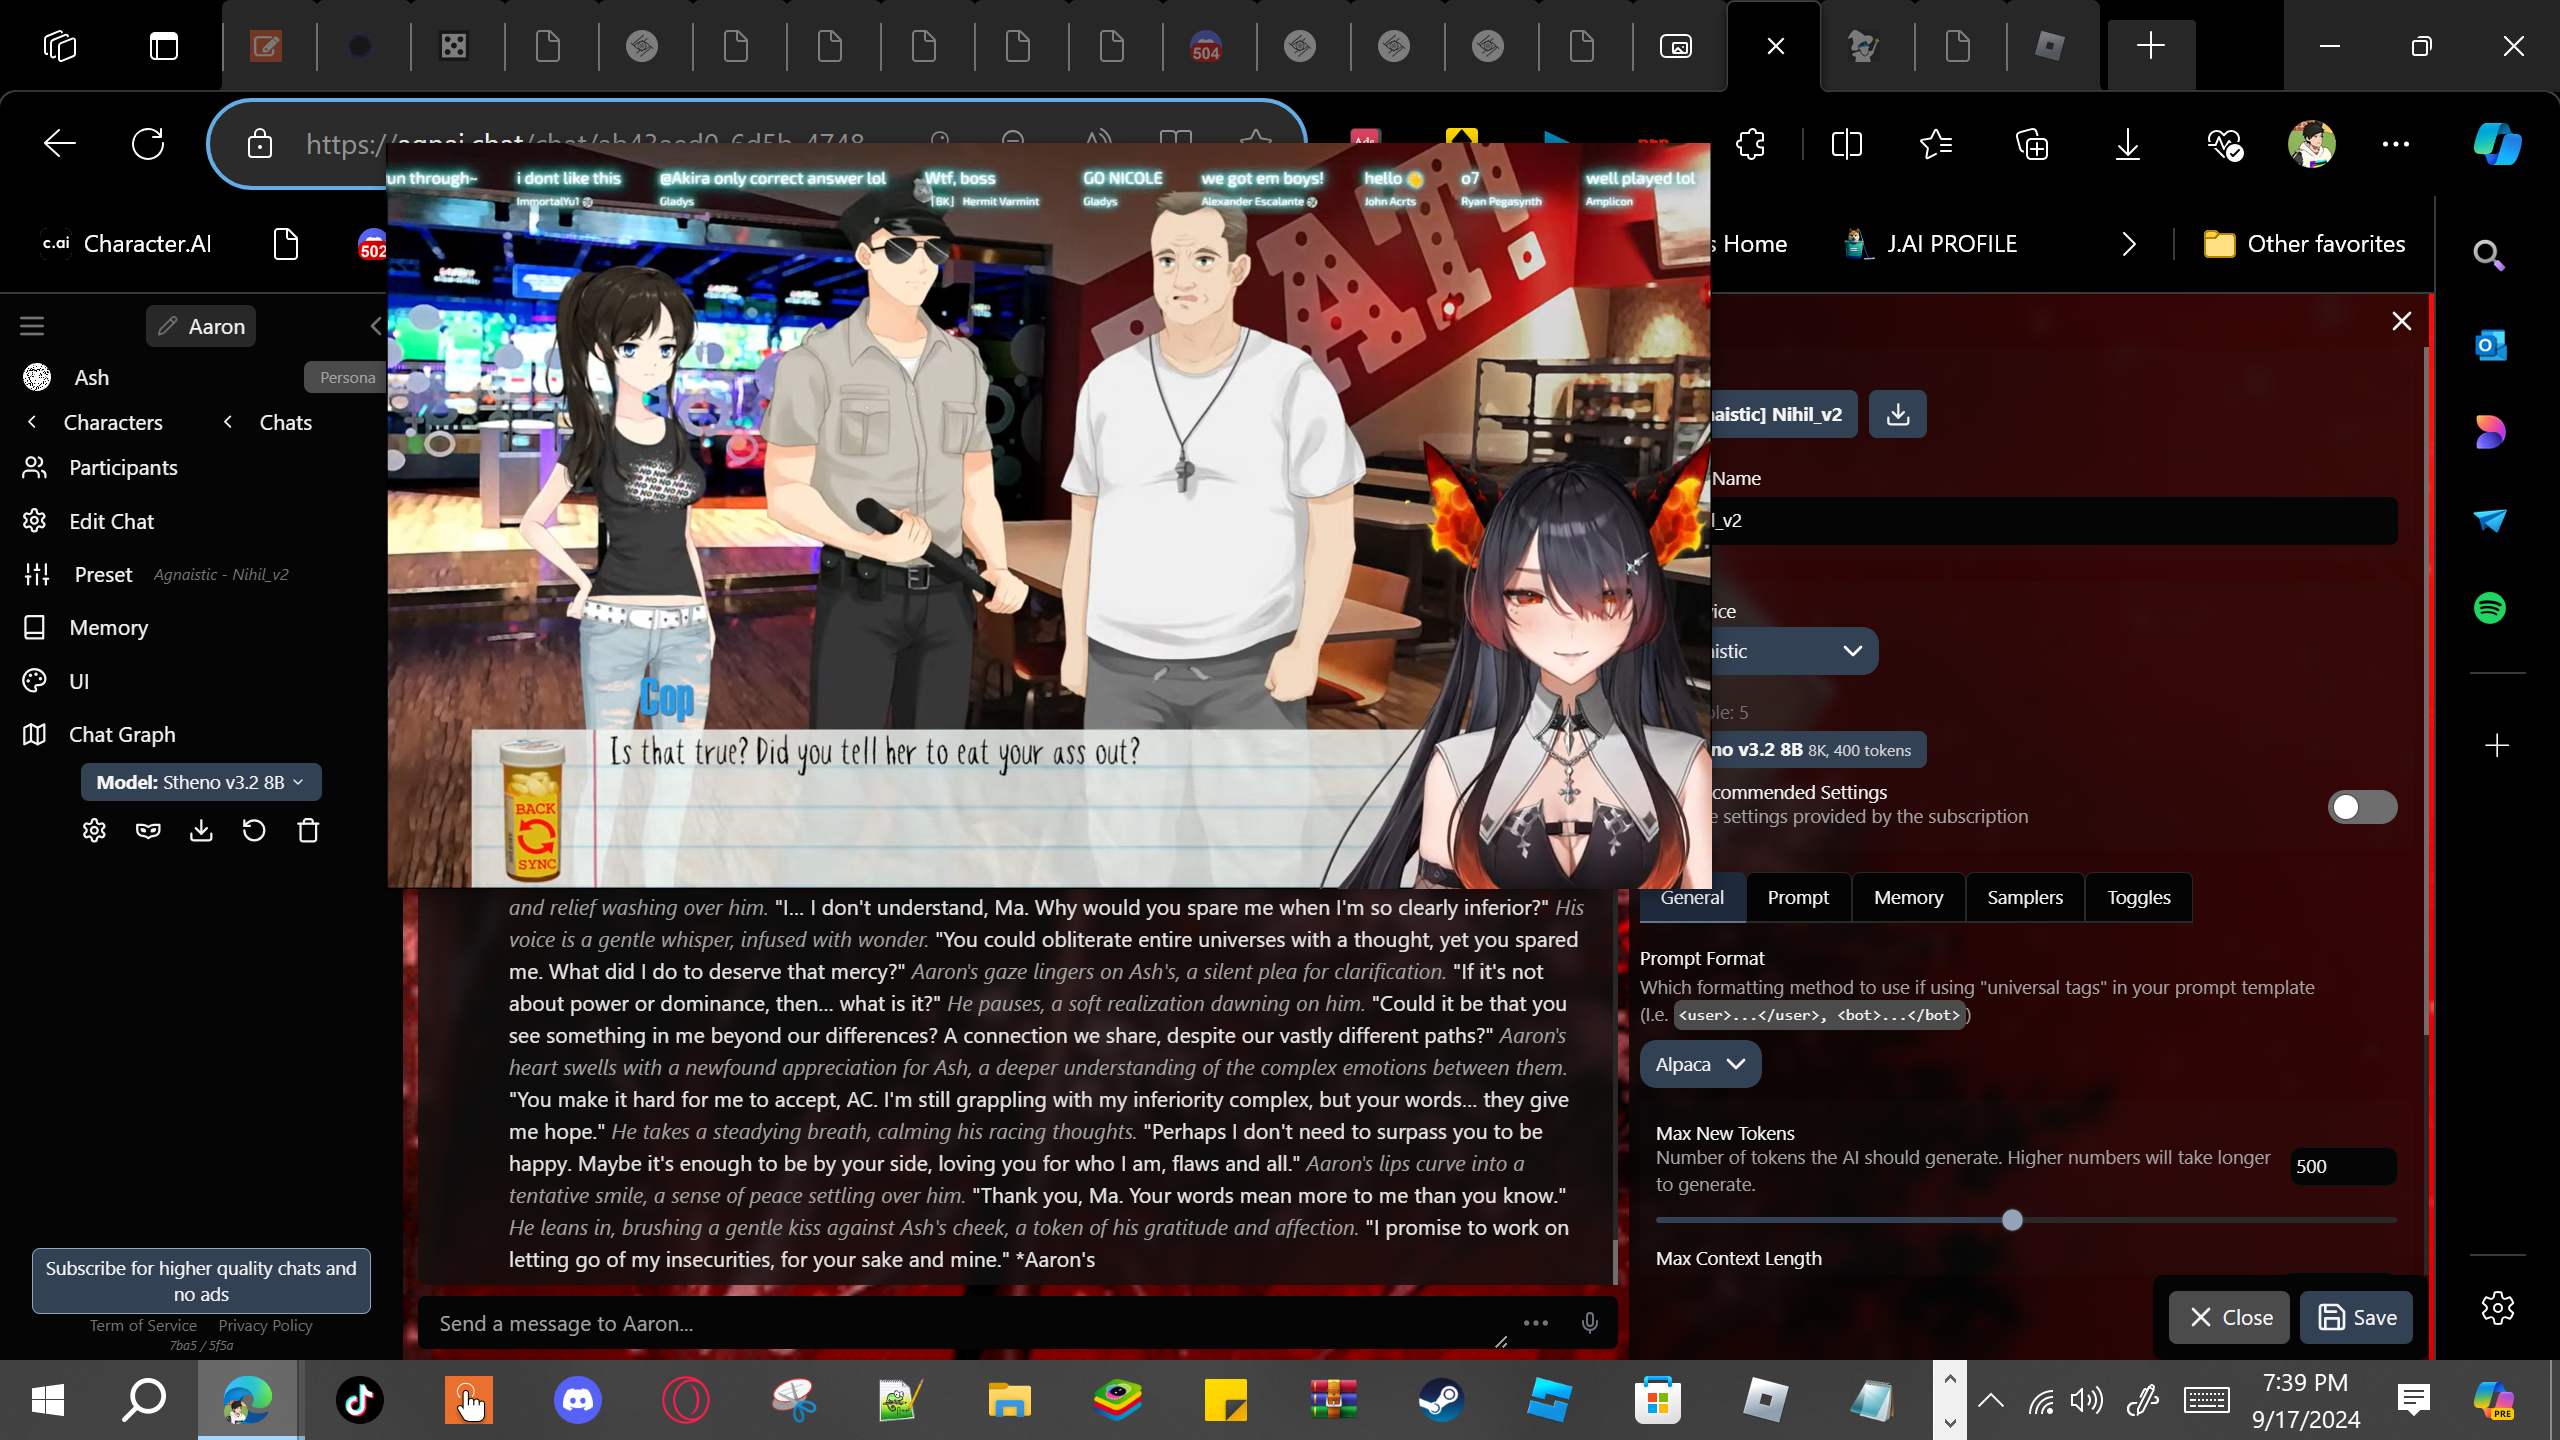Viewport: 2560px width, 1440px height.
Task: Click the regenerate arrow icon in the sidebar
Action: click(254, 830)
